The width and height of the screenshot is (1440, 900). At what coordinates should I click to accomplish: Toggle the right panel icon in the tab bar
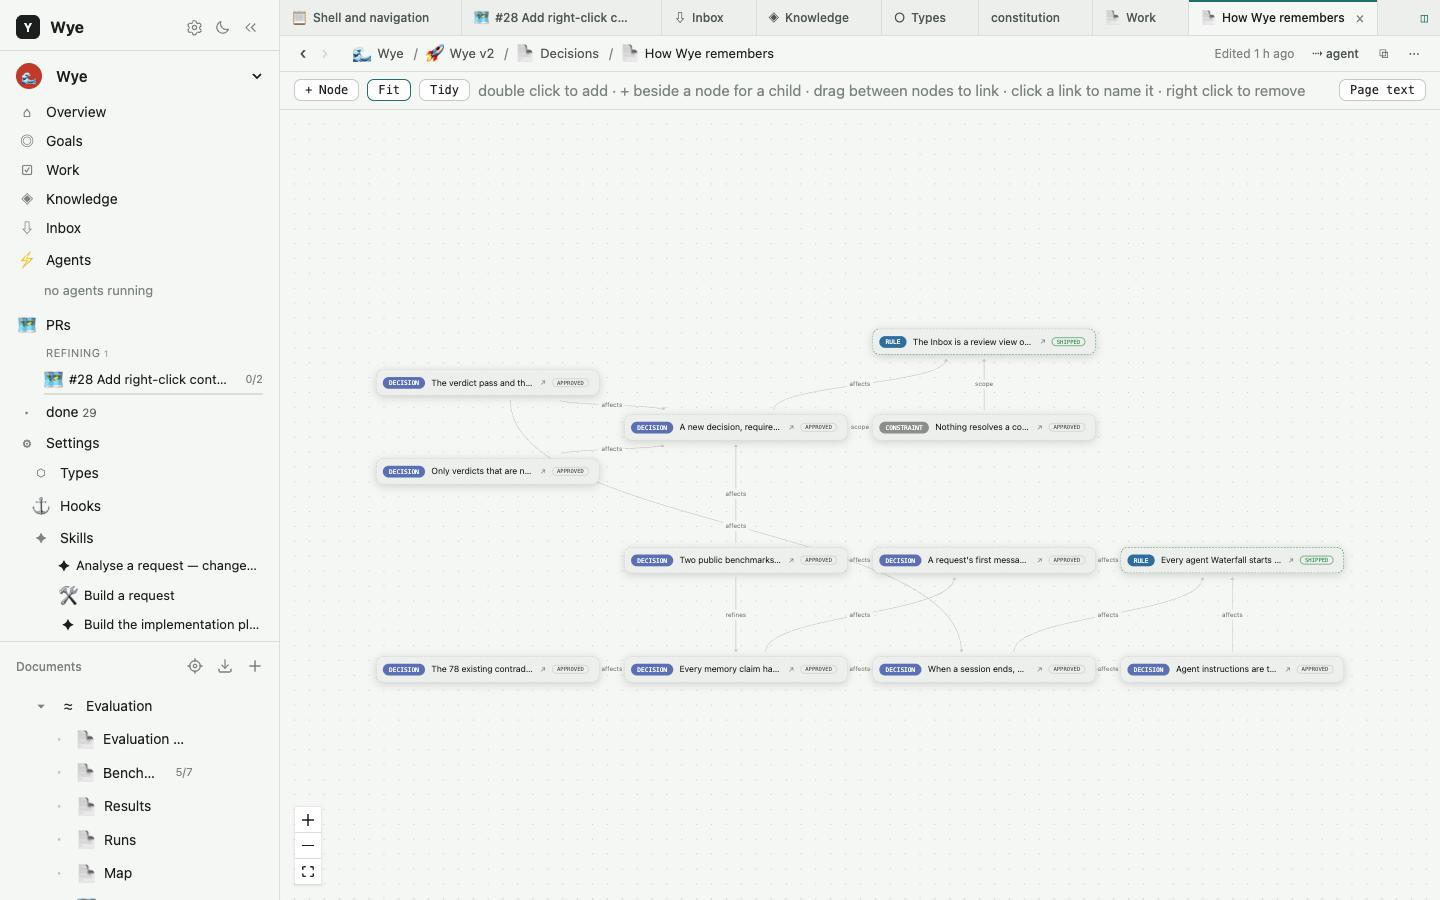1424,18
